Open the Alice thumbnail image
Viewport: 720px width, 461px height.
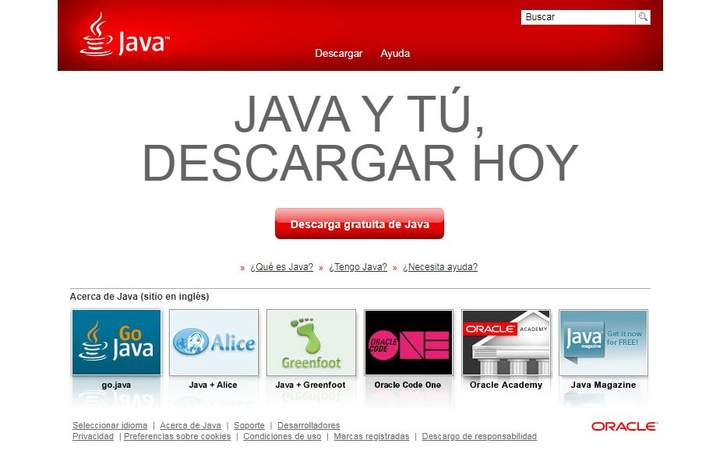214,342
